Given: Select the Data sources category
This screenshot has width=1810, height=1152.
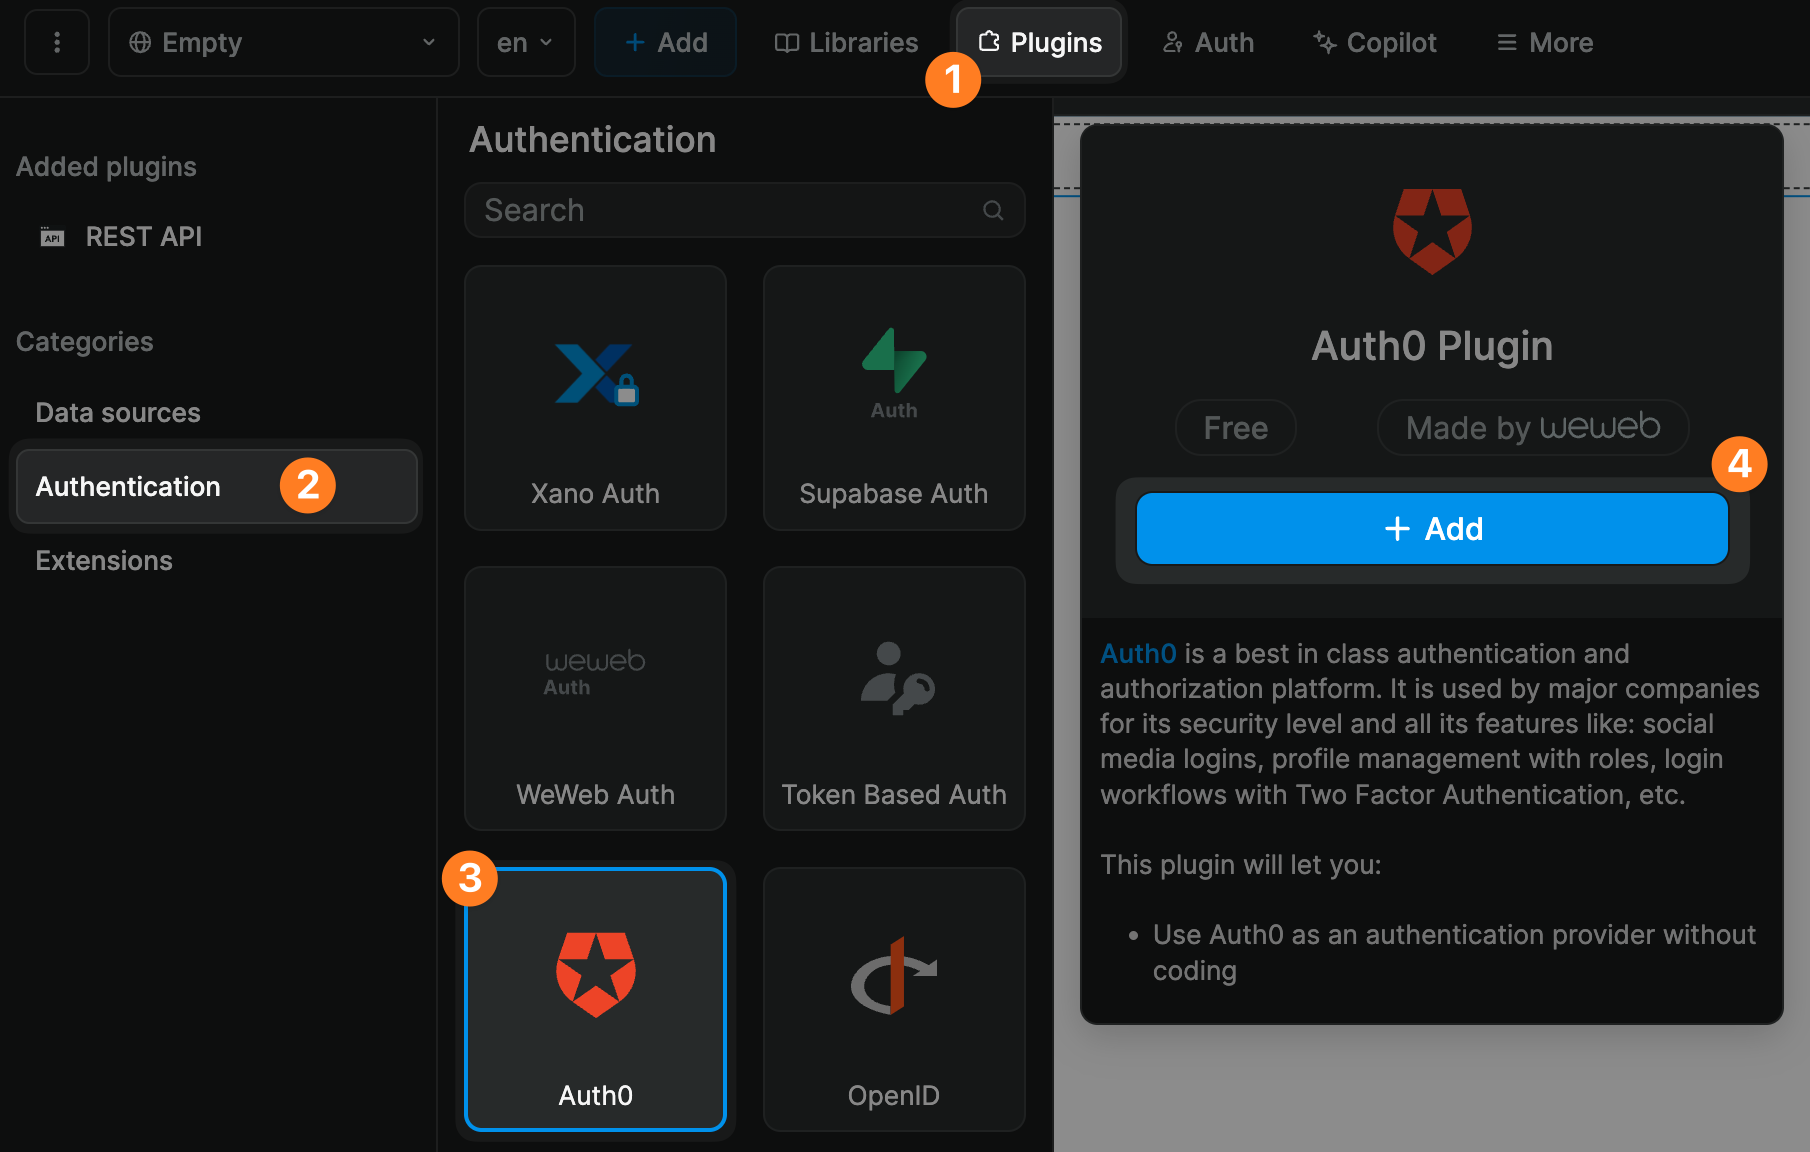Looking at the screenshot, I should coord(117,412).
